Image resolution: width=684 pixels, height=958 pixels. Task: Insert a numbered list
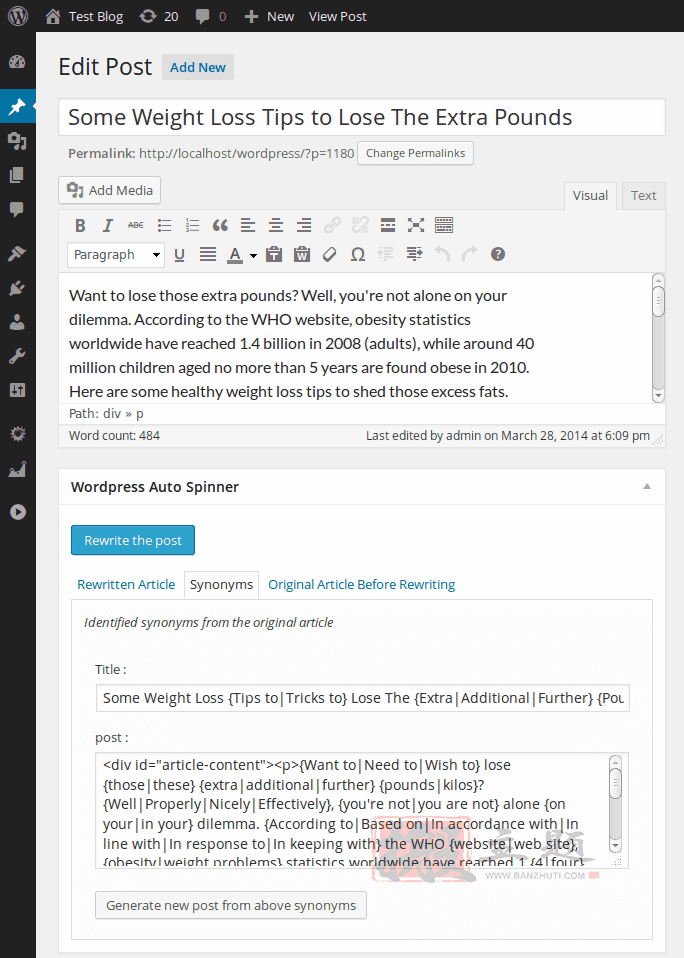(x=192, y=225)
